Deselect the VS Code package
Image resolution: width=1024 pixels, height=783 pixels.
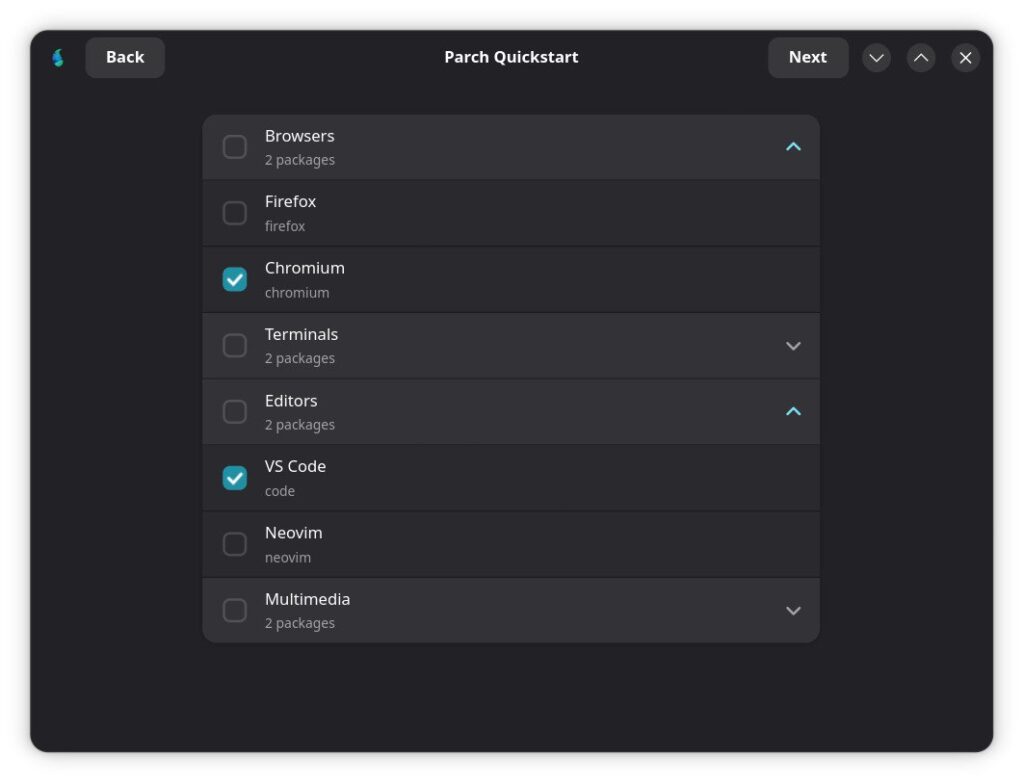click(x=235, y=478)
